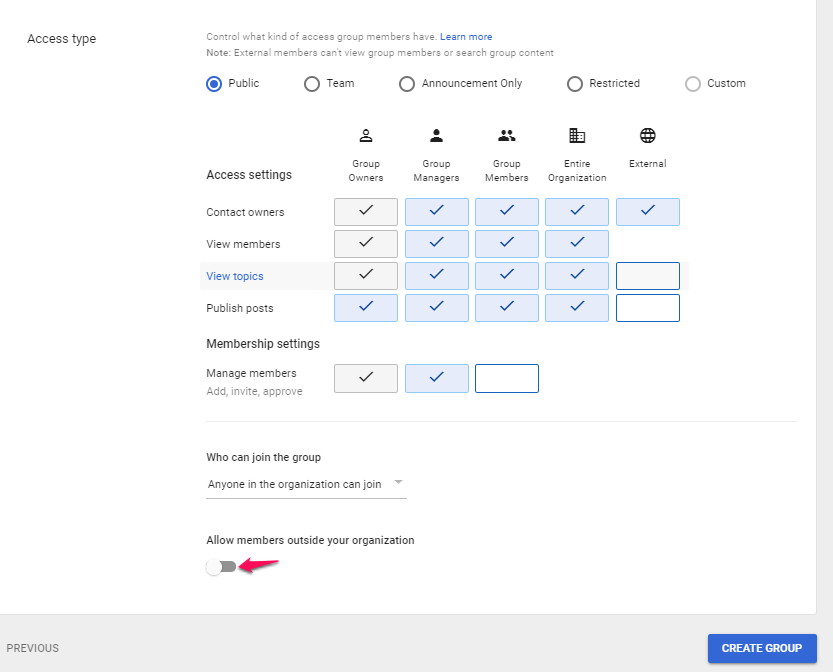Select the Team access type
The height and width of the screenshot is (672, 833).
(312, 84)
